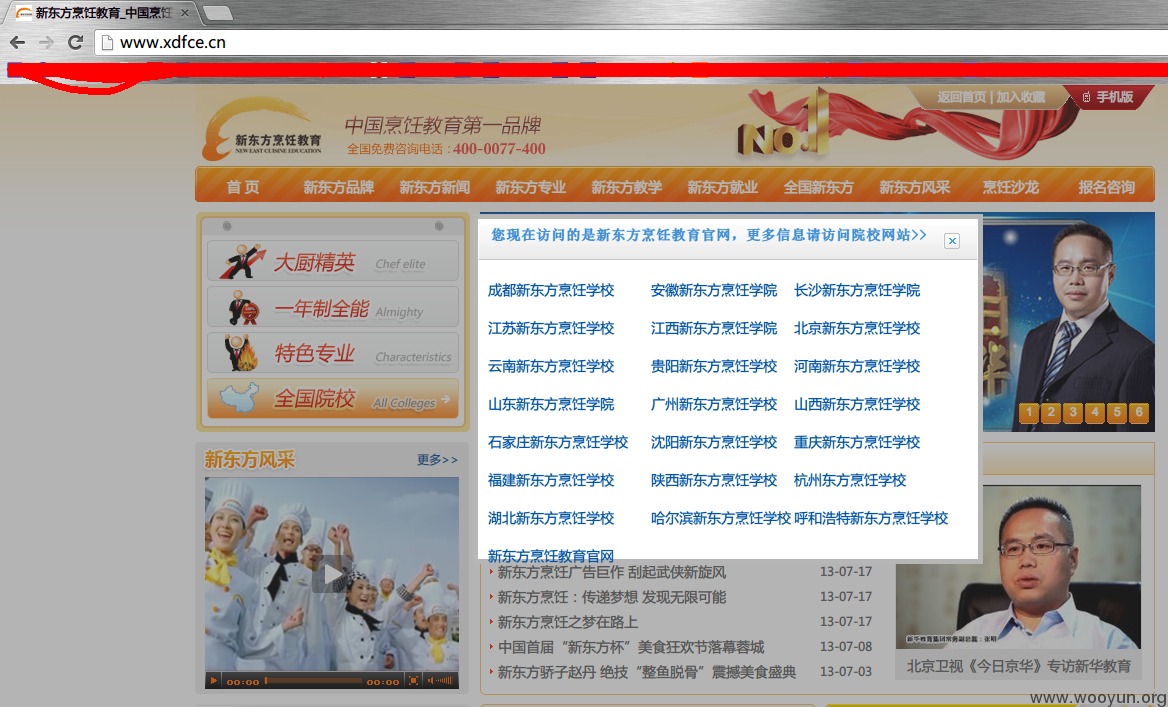Screen dimensions: 1168x707
Task: Open 烹饪沙龙 navigation item
Action: (x=1011, y=187)
